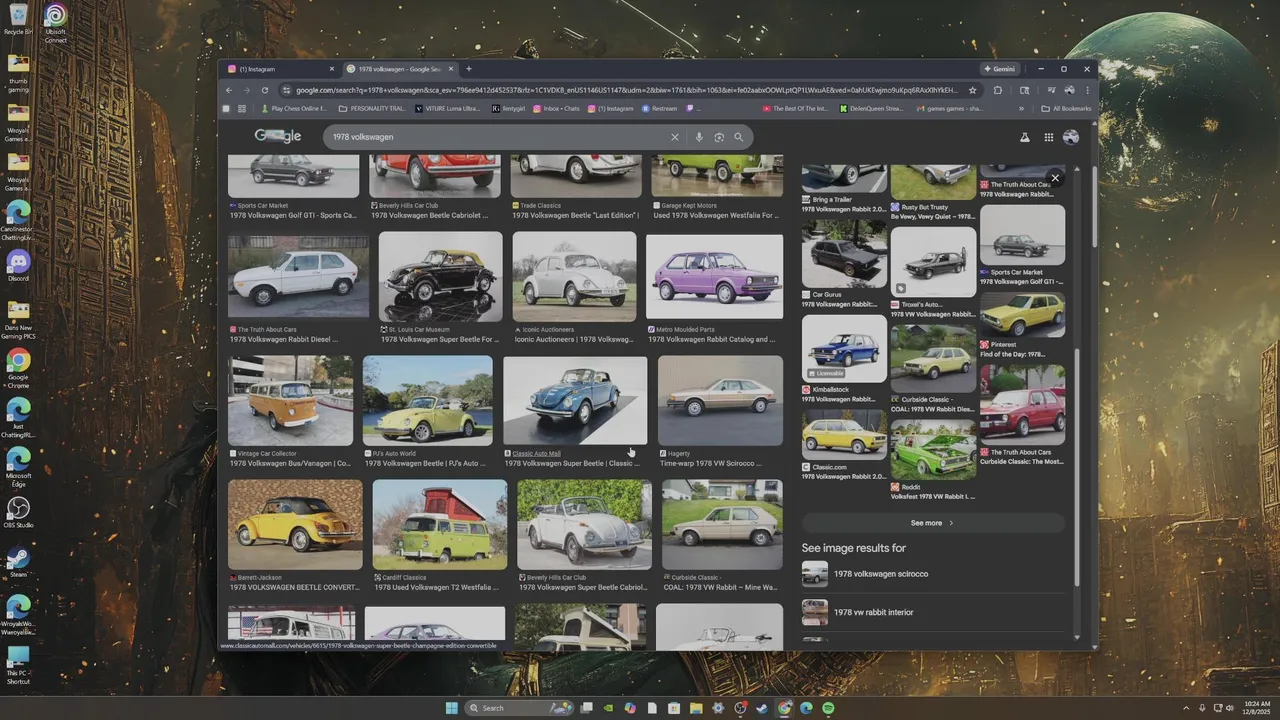This screenshot has width=1280, height=720.
Task: Close the image preview side panel
Action: 1055,178
